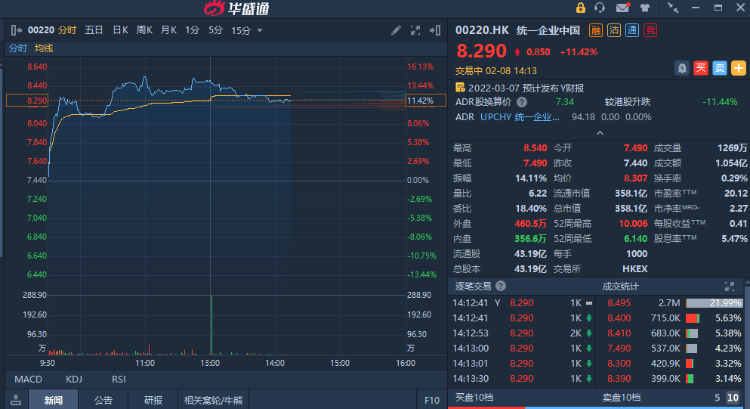The width and height of the screenshot is (750, 409).
Task: Show ADR conversion price help
Action: (522, 102)
